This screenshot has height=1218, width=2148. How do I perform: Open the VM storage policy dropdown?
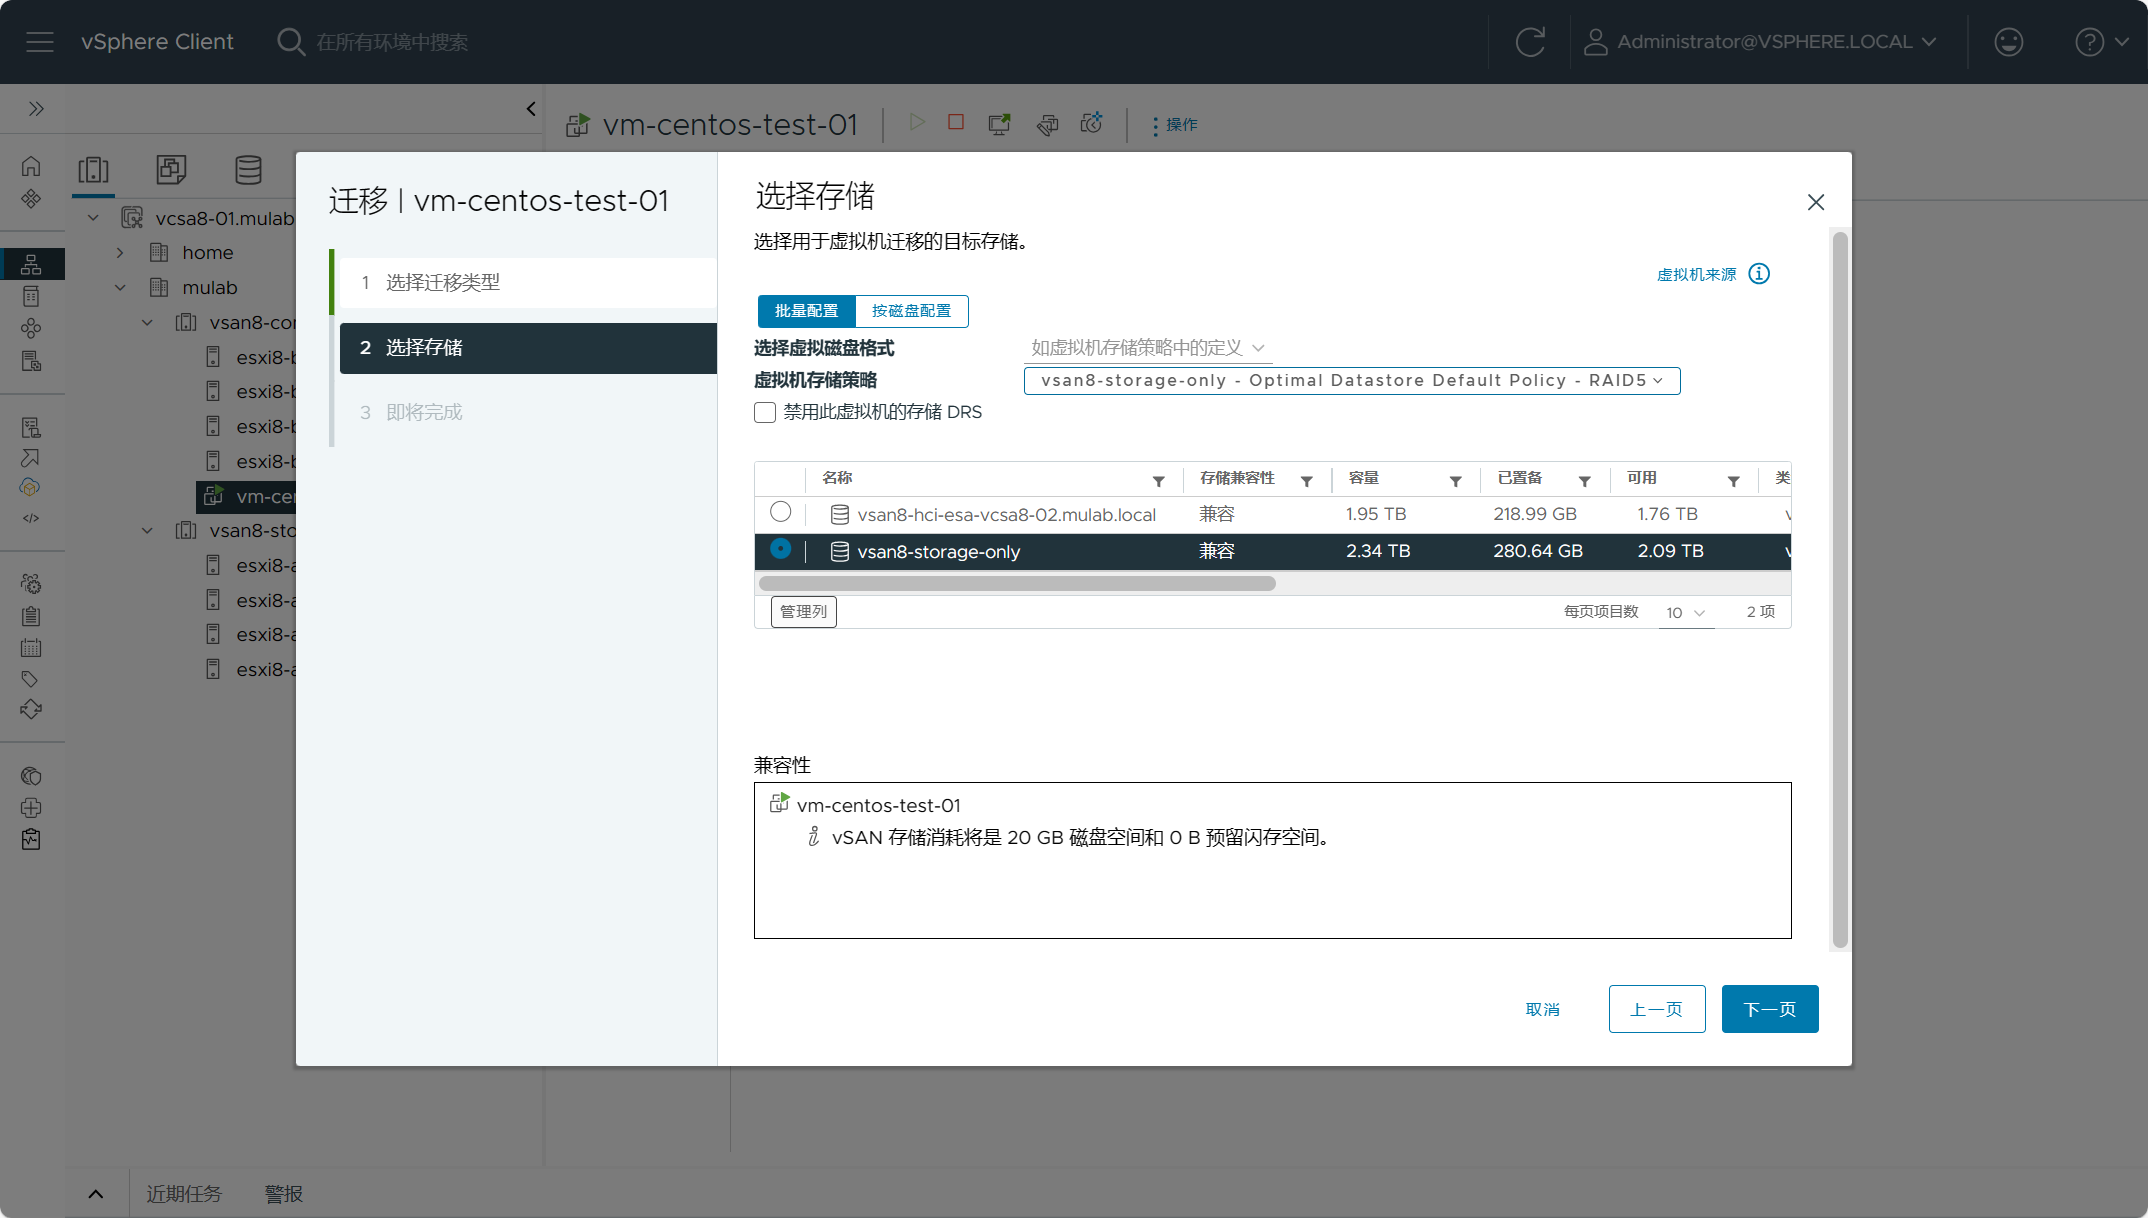[1352, 381]
